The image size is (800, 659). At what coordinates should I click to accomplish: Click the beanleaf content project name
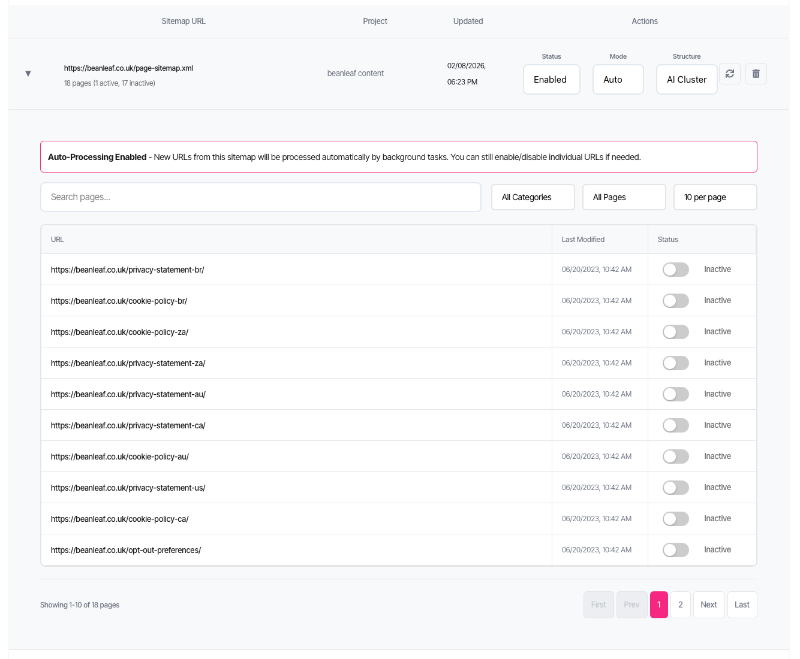pos(356,73)
